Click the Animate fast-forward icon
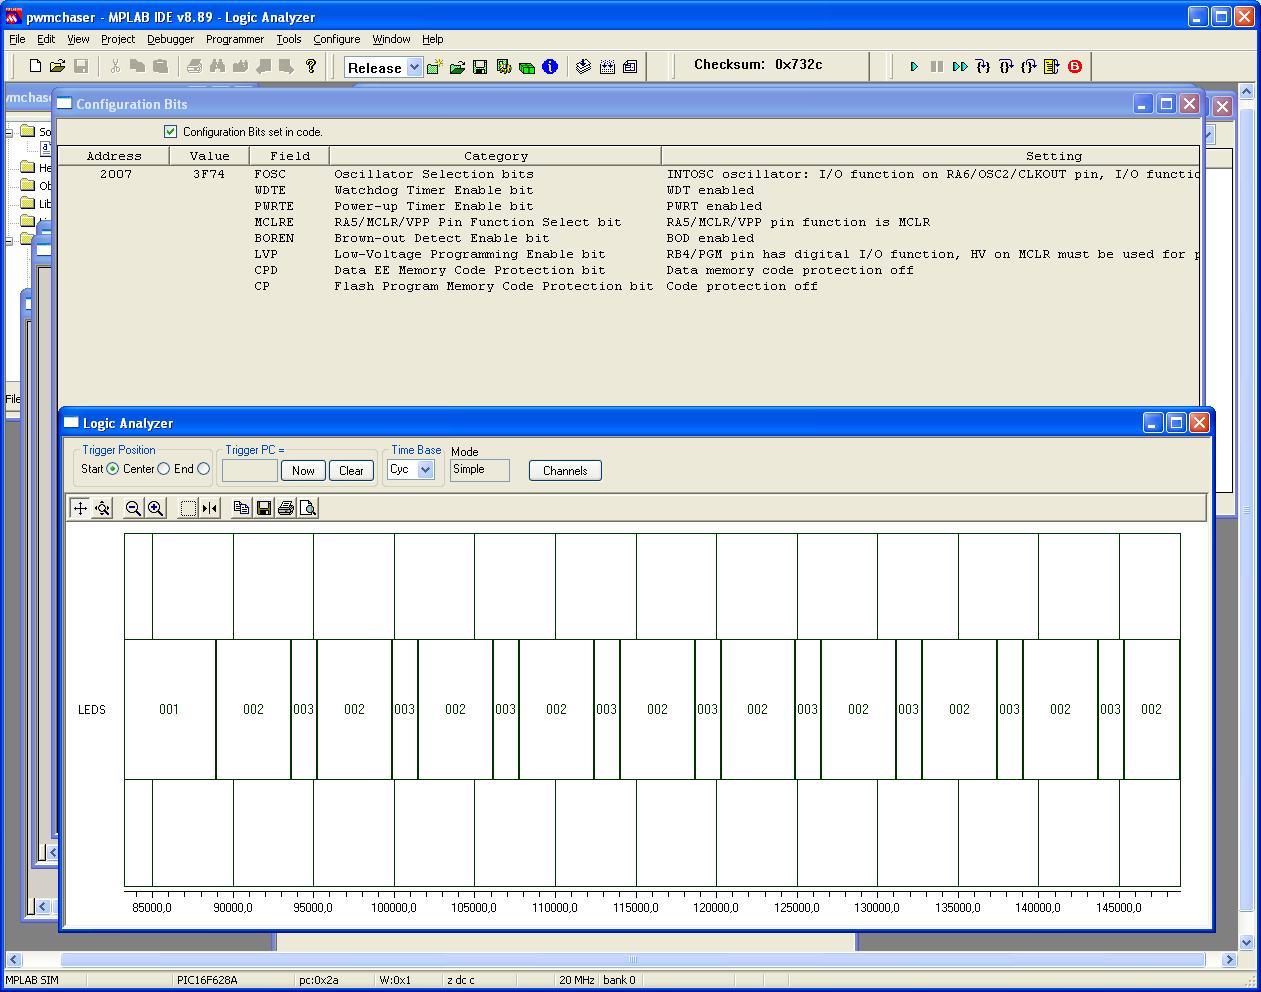The height and width of the screenshot is (992, 1261). click(x=960, y=67)
